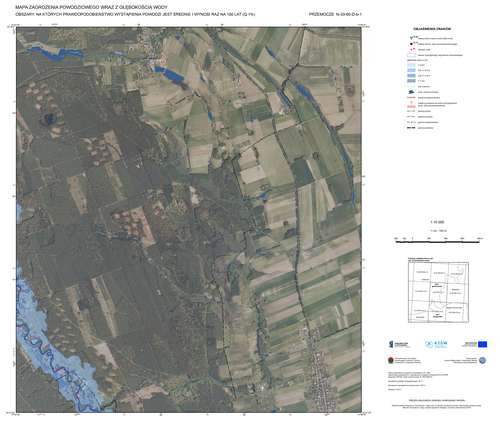Click the dark blue pond in upper-left forest
Viewport: 500px width, 425px height.
[x=50, y=118]
